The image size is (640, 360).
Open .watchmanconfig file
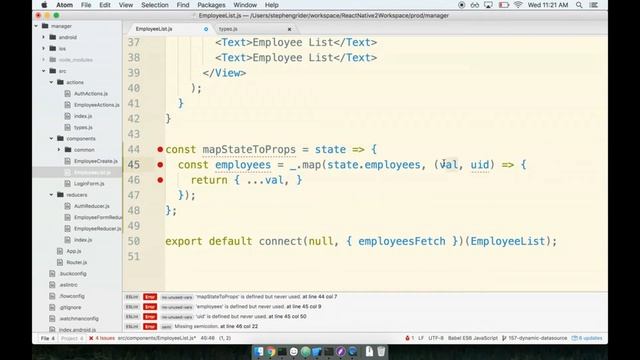(79, 318)
